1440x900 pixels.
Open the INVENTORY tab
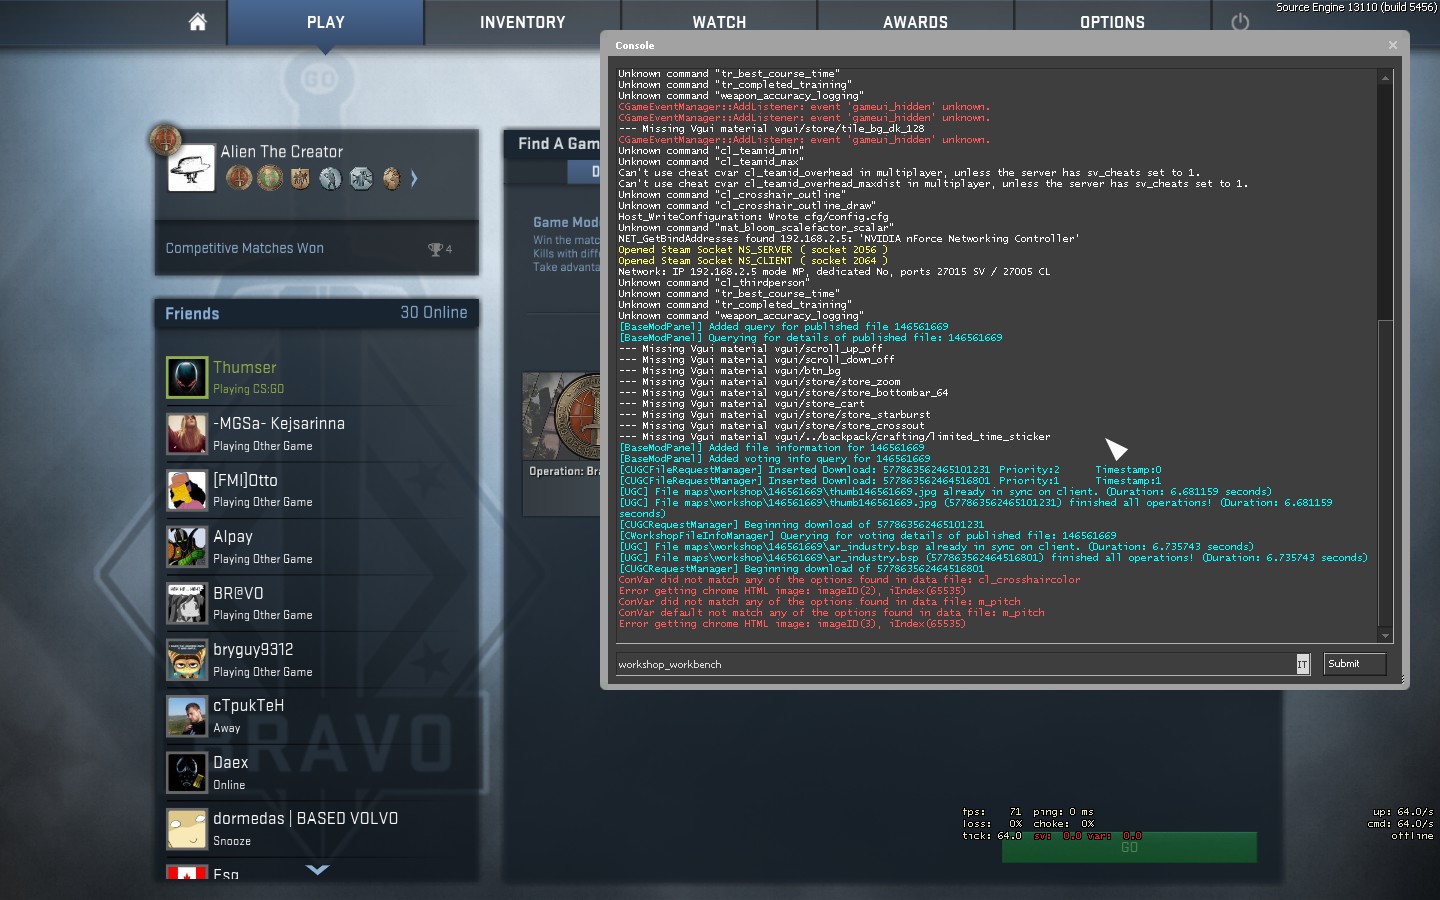522,22
